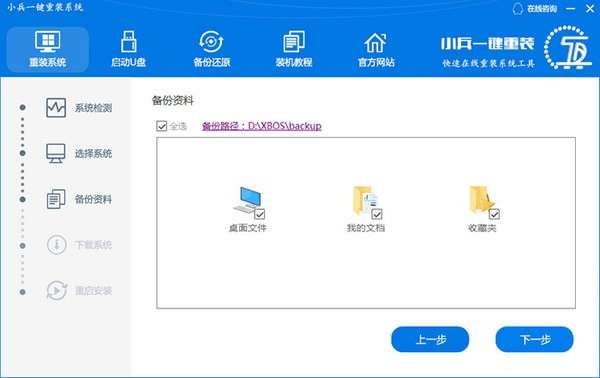Click the 上一步 previous button
This screenshot has height=378, width=600.
pos(430,339)
